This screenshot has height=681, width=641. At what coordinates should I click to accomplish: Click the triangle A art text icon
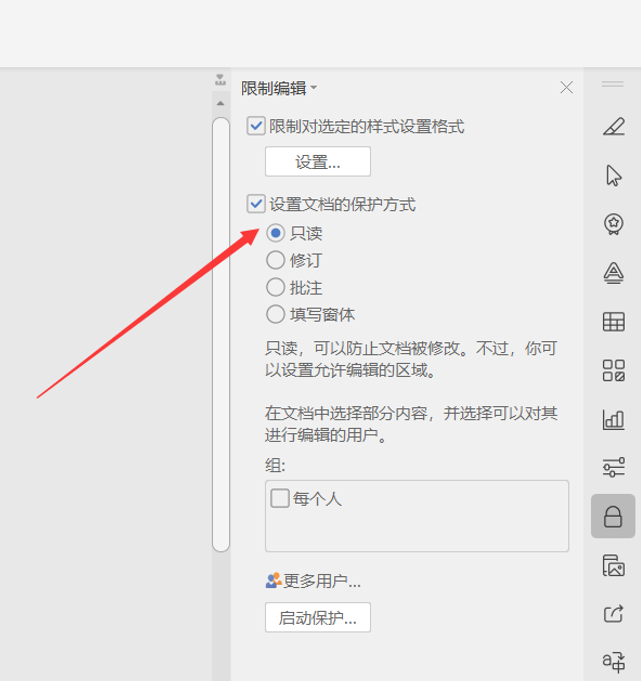pyautogui.click(x=614, y=273)
